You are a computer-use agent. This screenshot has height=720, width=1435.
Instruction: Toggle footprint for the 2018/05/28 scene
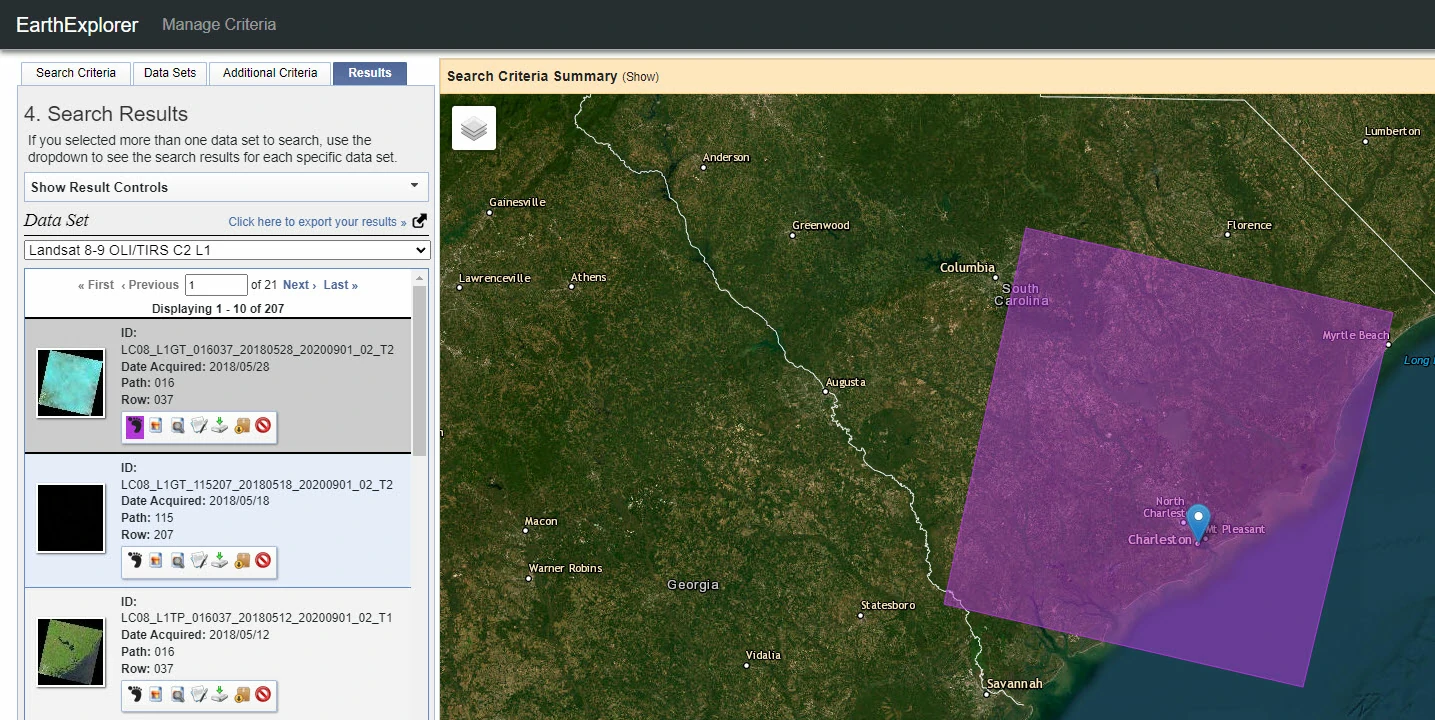pos(135,427)
